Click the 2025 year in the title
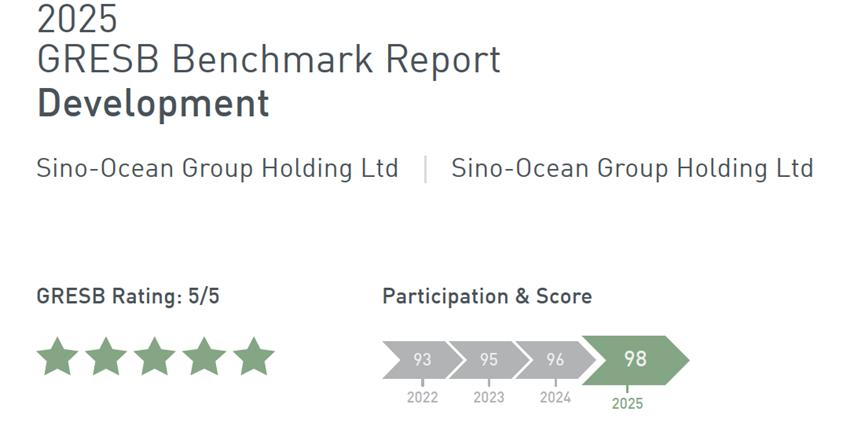Image resolution: width=865 pixels, height=441 pixels. click(x=76, y=18)
